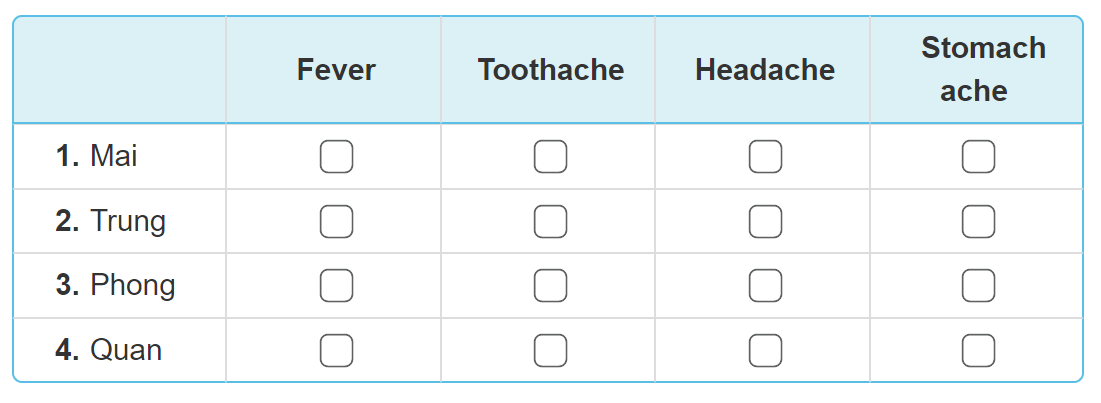The height and width of the screenshot is (403, 1101).
Task: Click the Stomach ache column header
Action: pos(982,69)
